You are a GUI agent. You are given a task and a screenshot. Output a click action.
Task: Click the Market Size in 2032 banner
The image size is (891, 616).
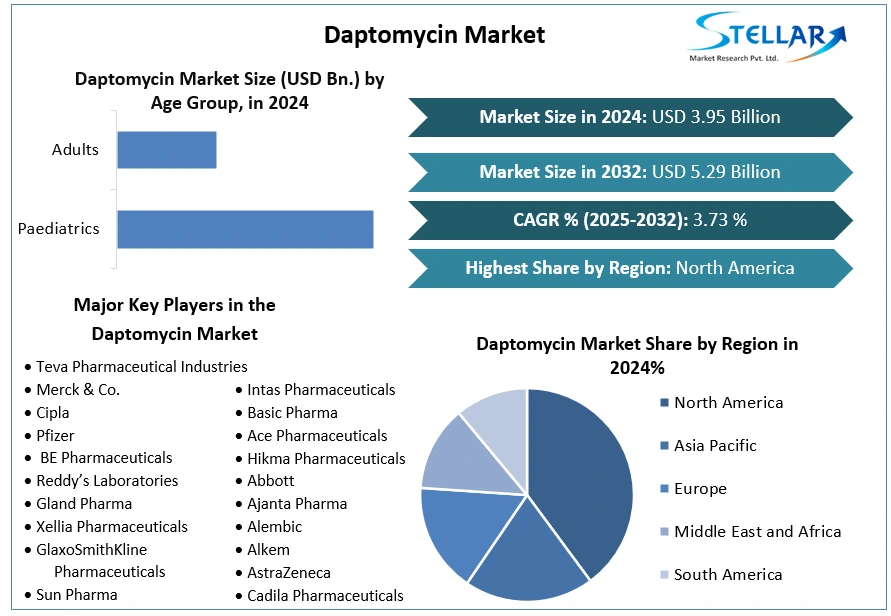point(630,172)
